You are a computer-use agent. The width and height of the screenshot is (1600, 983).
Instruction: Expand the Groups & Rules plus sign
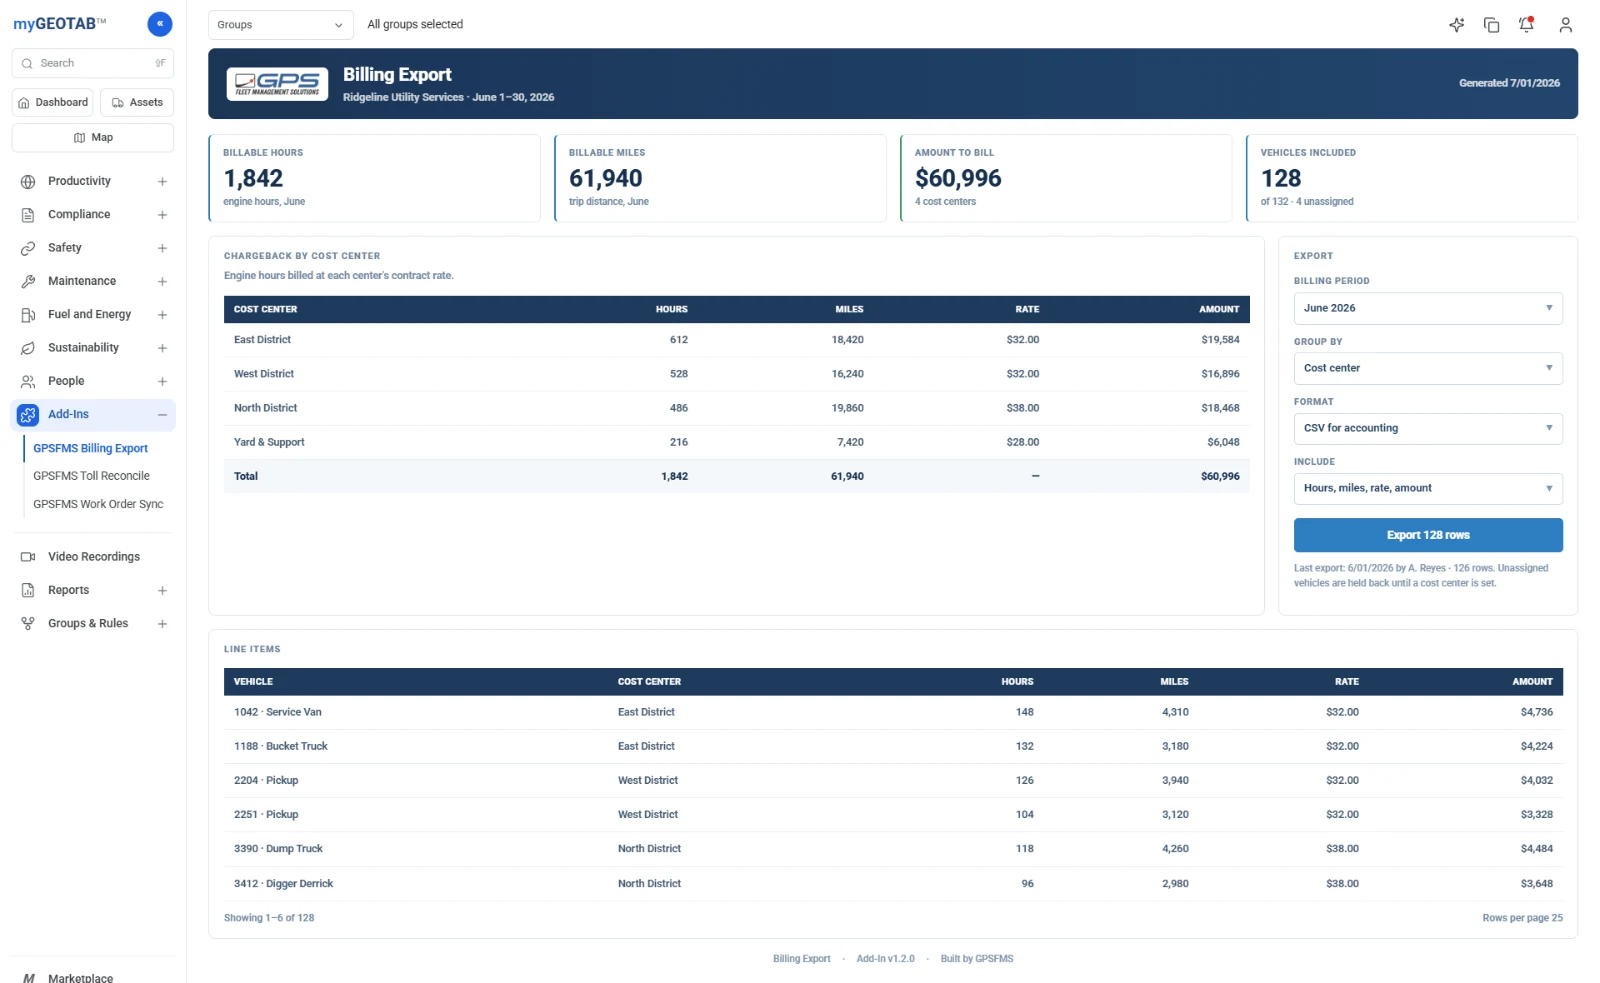pos(162,623)
